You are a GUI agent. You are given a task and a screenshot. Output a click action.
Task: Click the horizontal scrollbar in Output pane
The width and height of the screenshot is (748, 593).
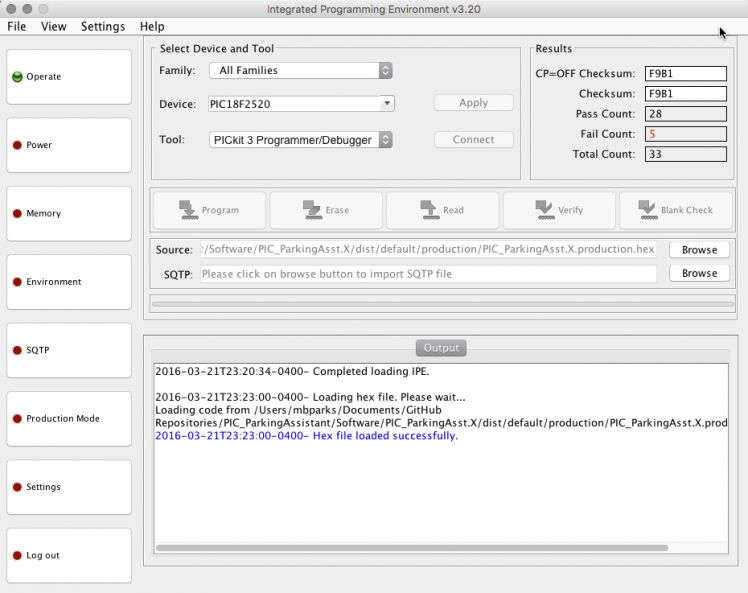[400, 548]
